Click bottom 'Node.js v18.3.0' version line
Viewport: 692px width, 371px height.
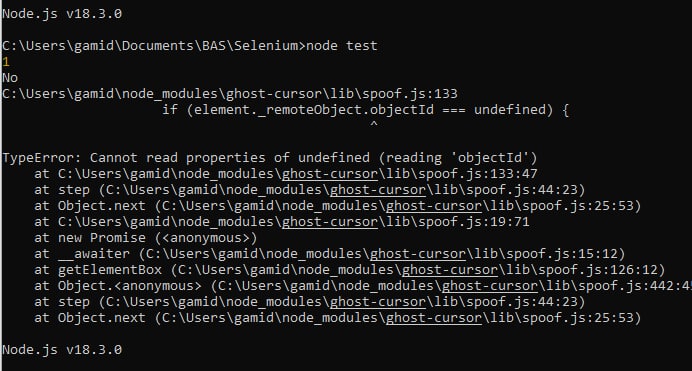(x=62, y=350)
